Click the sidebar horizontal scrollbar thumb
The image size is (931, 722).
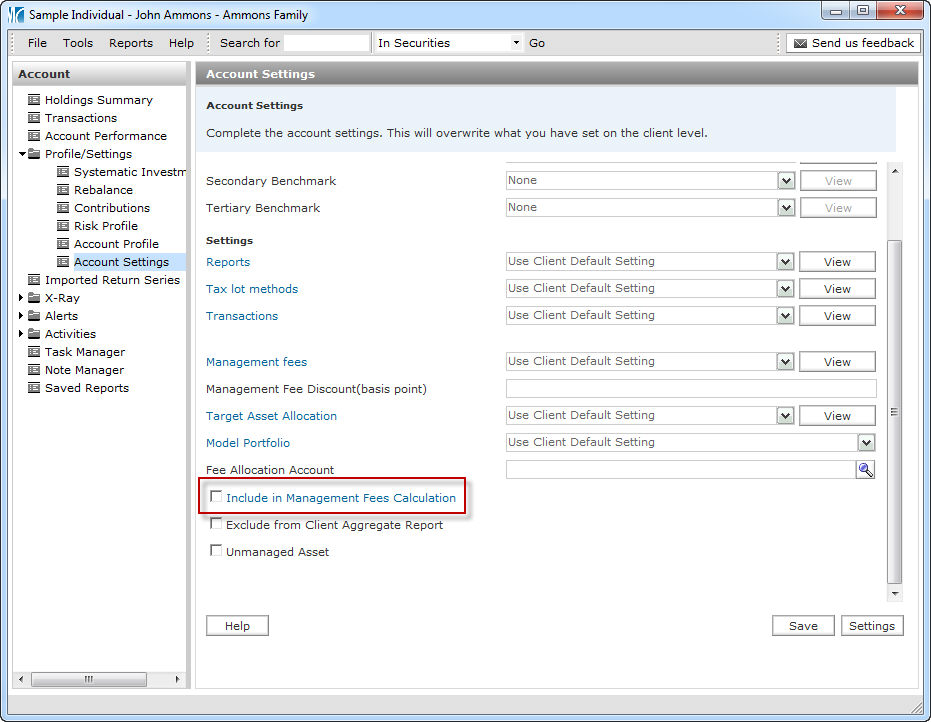88,679
